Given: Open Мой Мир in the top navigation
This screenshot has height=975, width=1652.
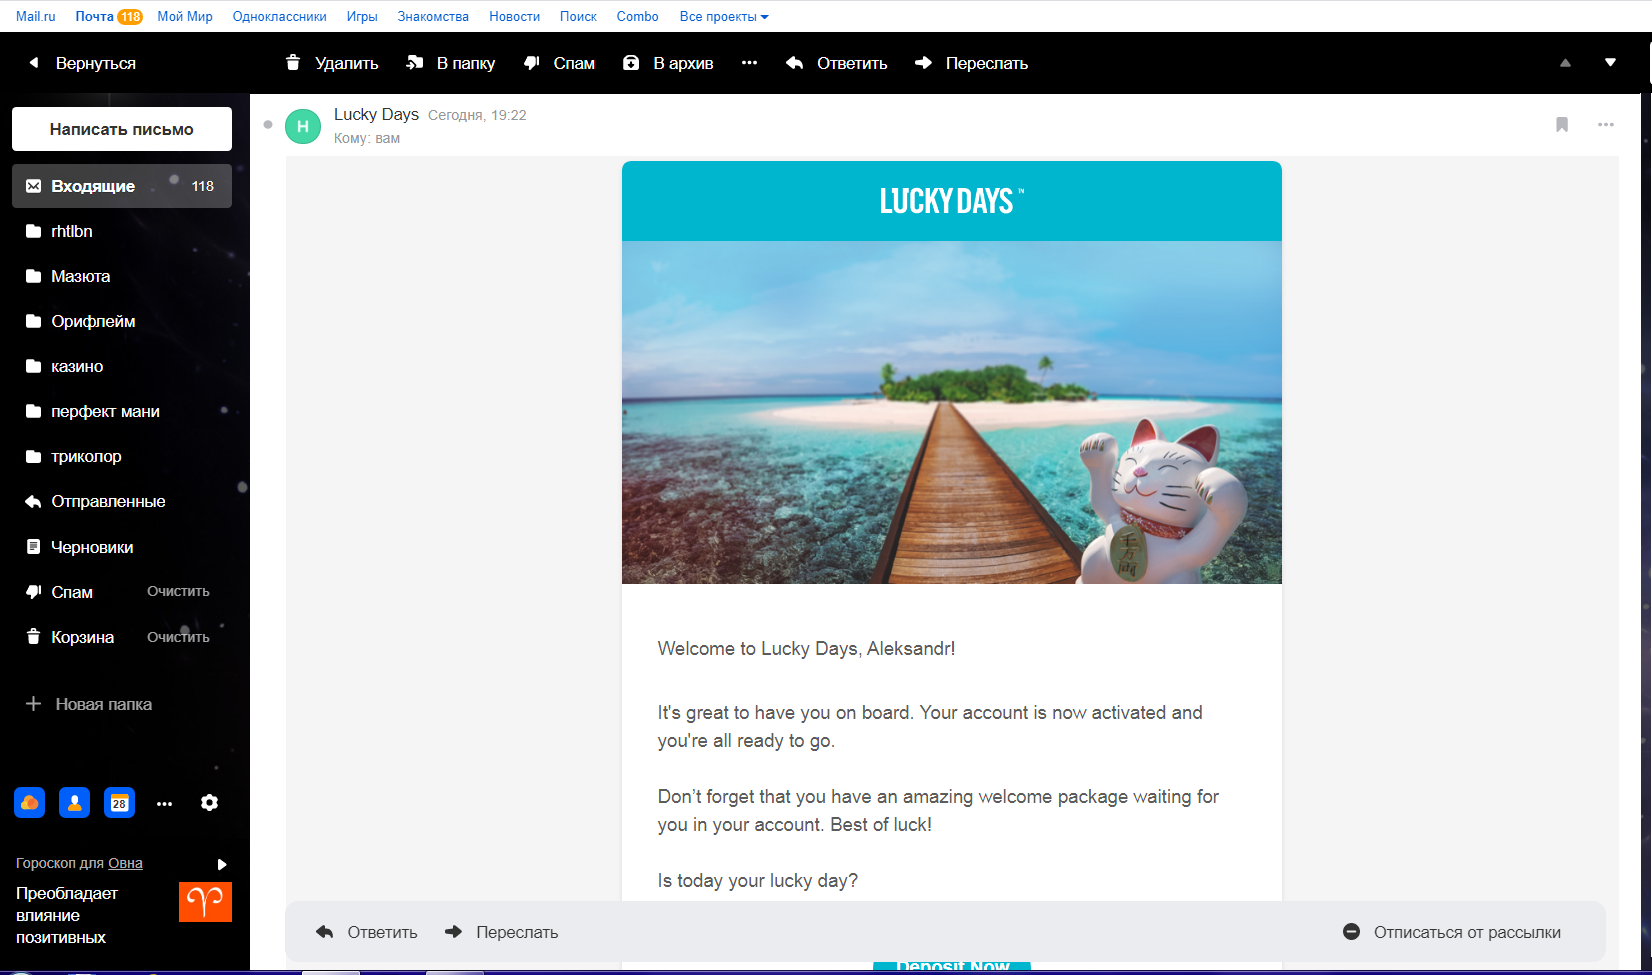Looking at the screenshot, I should pyautogui.click(x=185, y=16).
